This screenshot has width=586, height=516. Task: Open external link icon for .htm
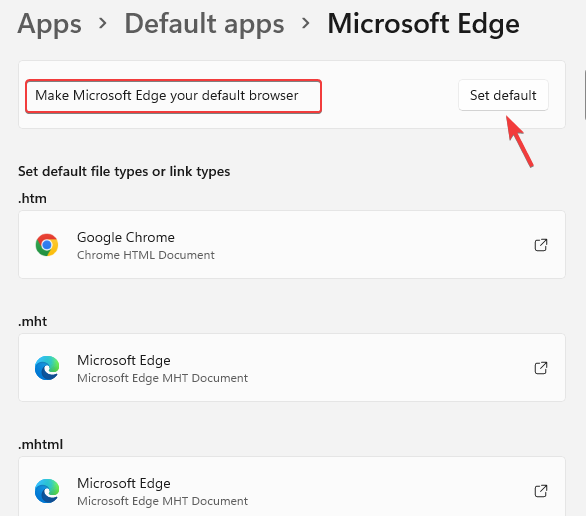coord(540,245)
